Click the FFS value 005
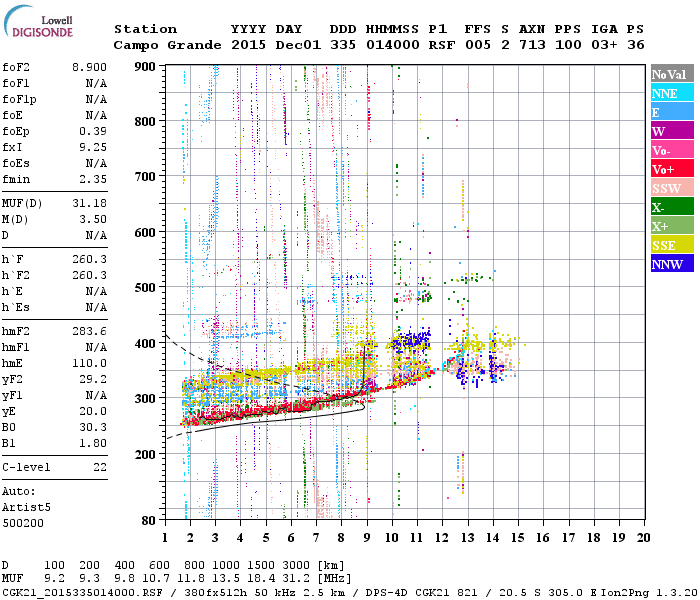The width and height of the screenshot is (700, 600). [478, 45]
